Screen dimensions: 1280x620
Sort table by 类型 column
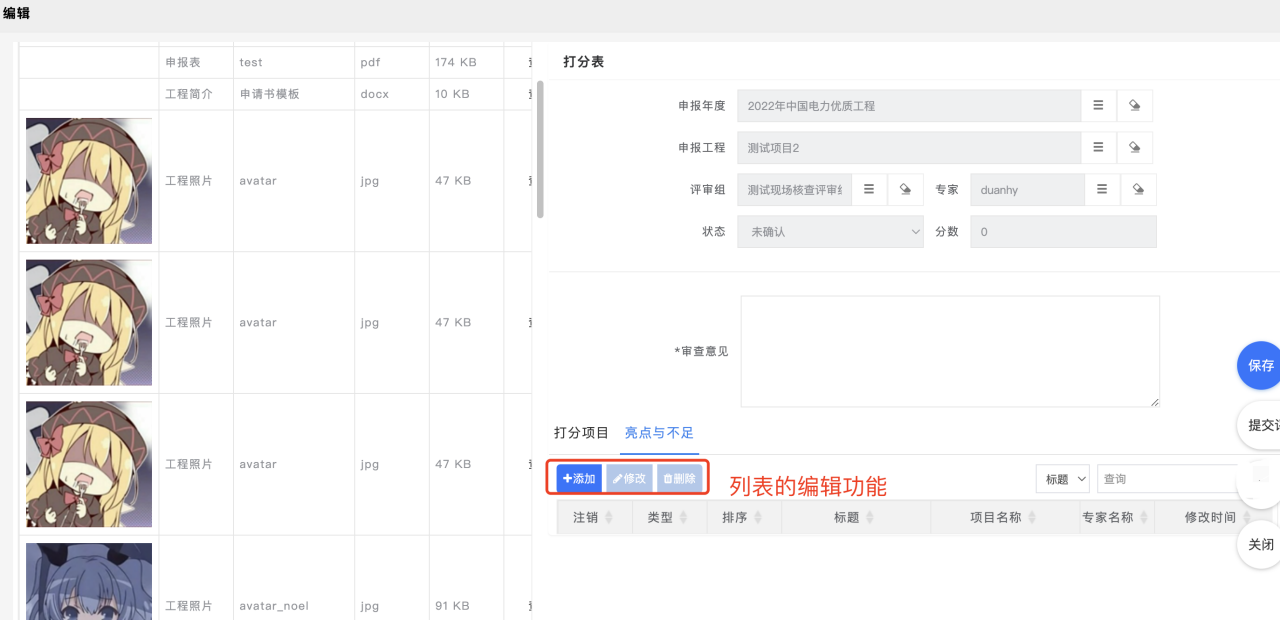tap(669, 517)
